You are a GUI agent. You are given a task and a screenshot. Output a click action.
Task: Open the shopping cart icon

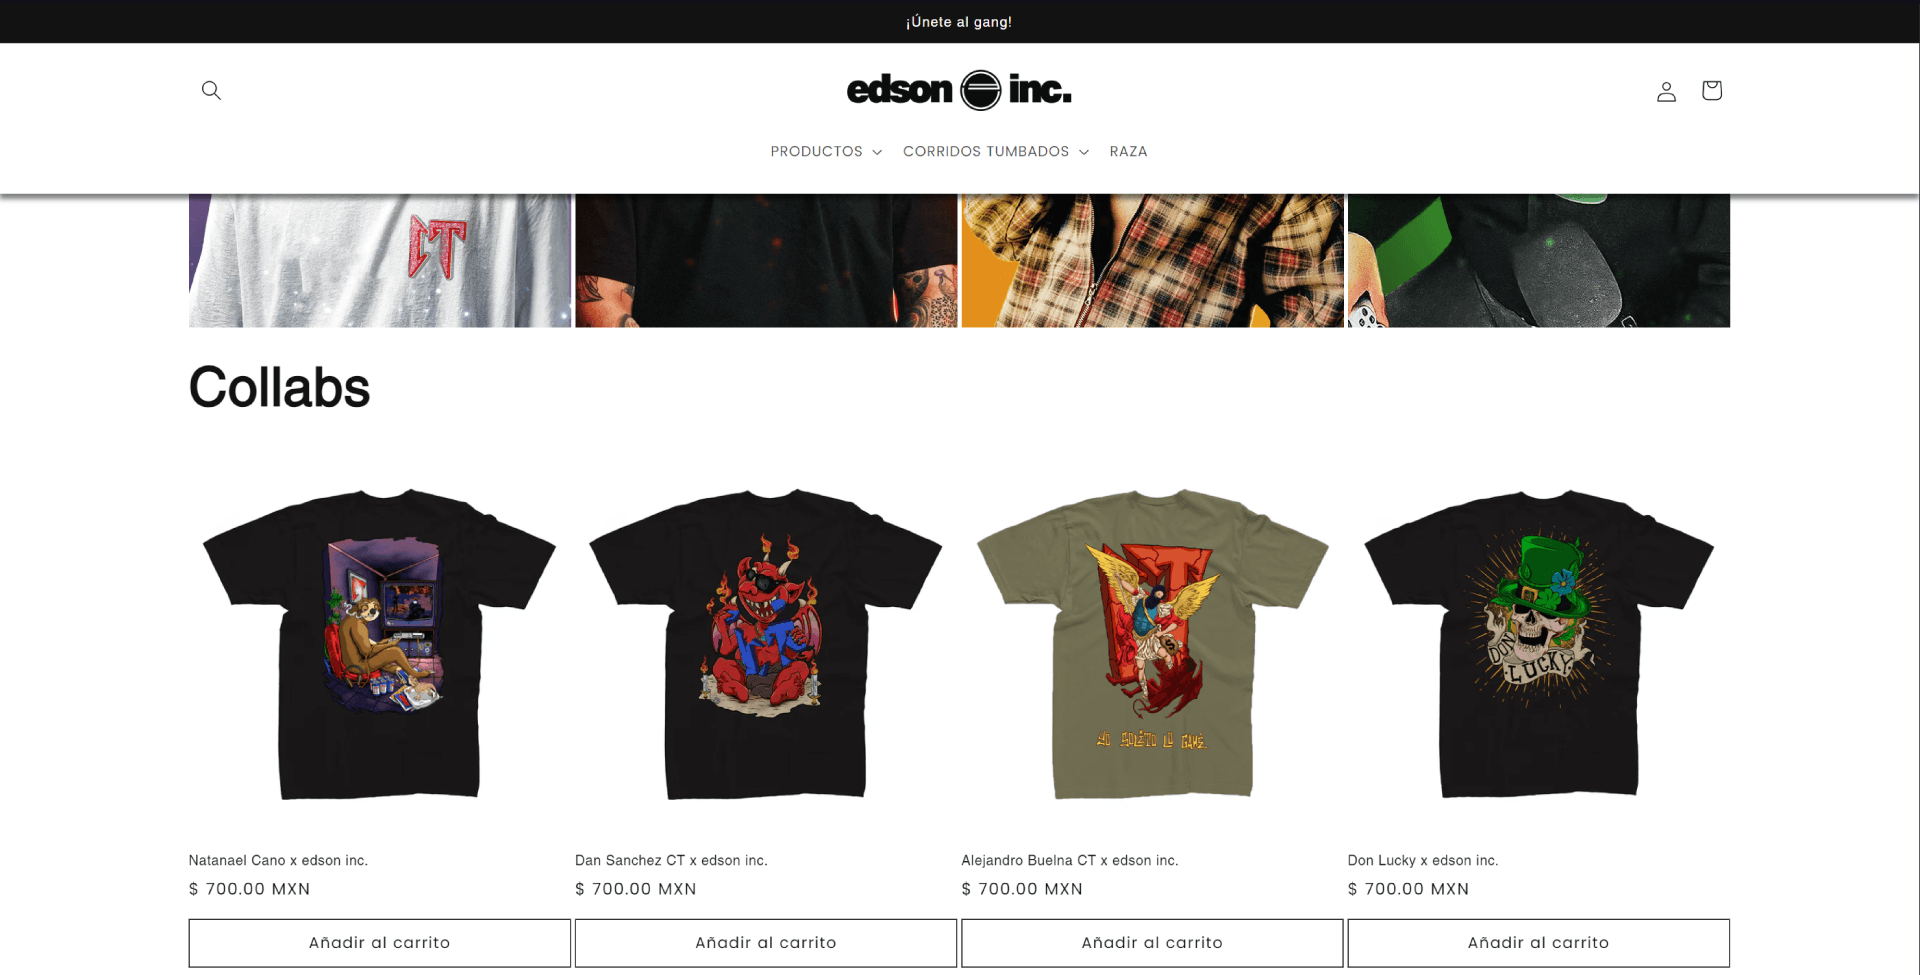pos(1712,90)
